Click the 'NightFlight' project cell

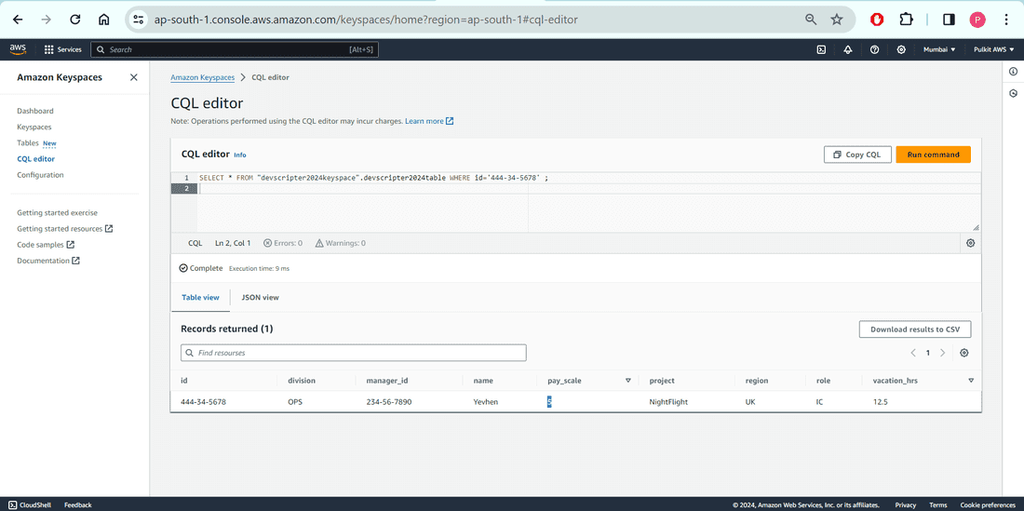tap(668, 402)
